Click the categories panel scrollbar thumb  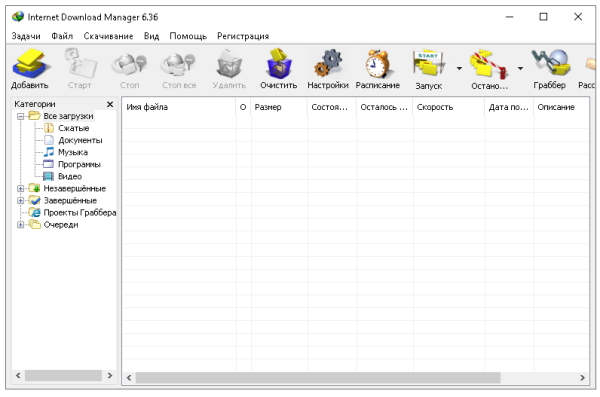pyautogui.click(x=64, y=376)
